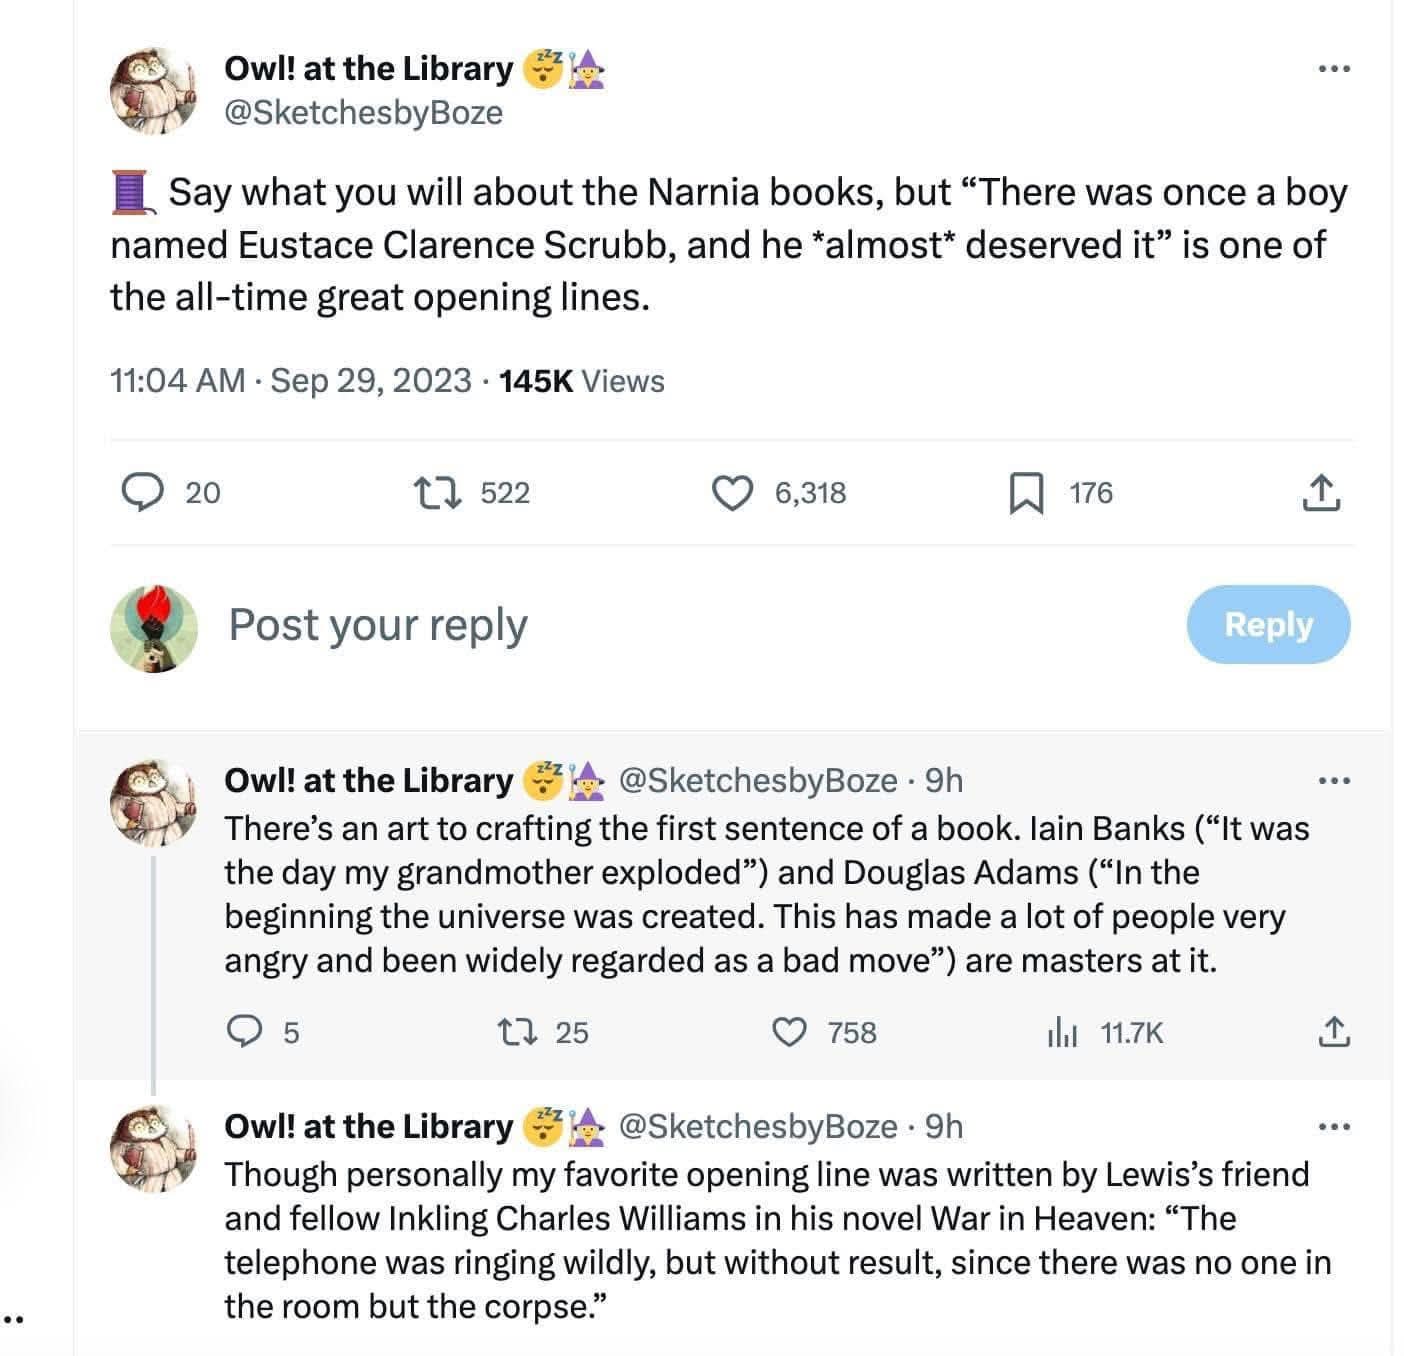Click the reply bubble icon on main tweet
The height and width of the screenshot is (1356, 1404).
click(x=143, y=492)
